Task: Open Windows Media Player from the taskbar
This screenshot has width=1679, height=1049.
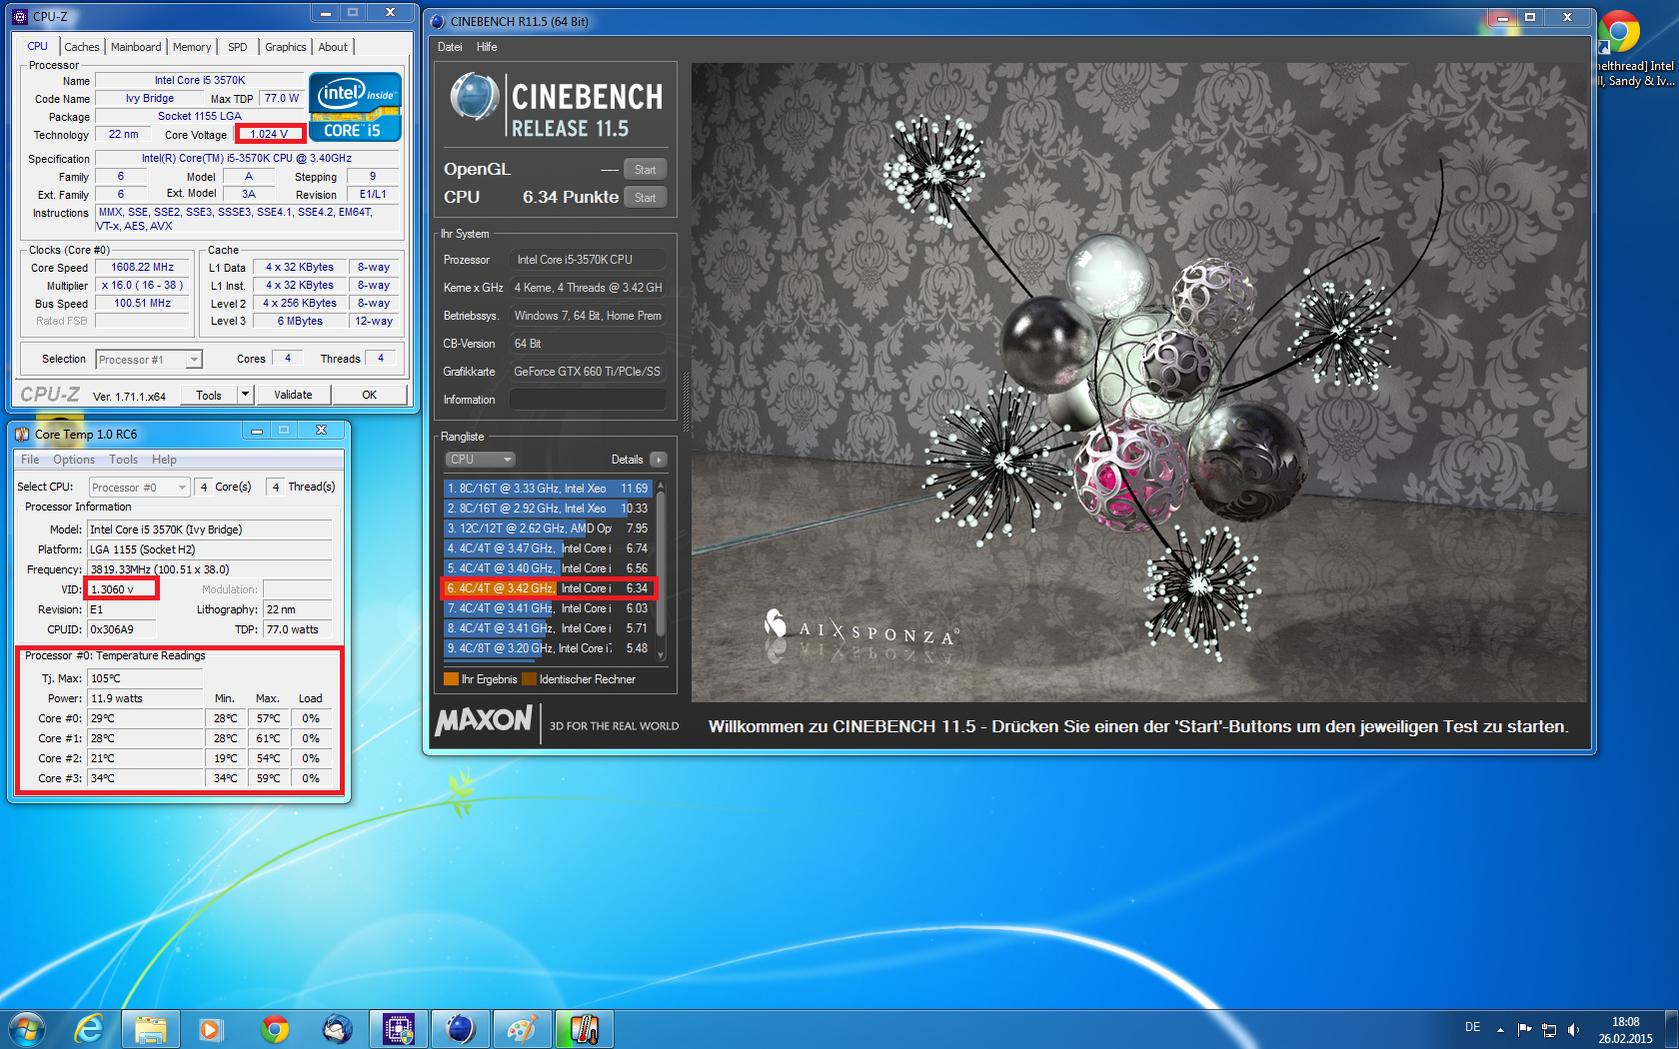Action: pos(211,1028)
